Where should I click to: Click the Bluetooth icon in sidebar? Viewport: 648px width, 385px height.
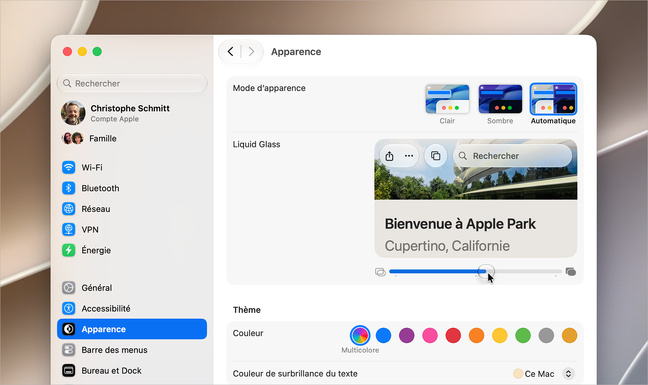coord(69,188)
